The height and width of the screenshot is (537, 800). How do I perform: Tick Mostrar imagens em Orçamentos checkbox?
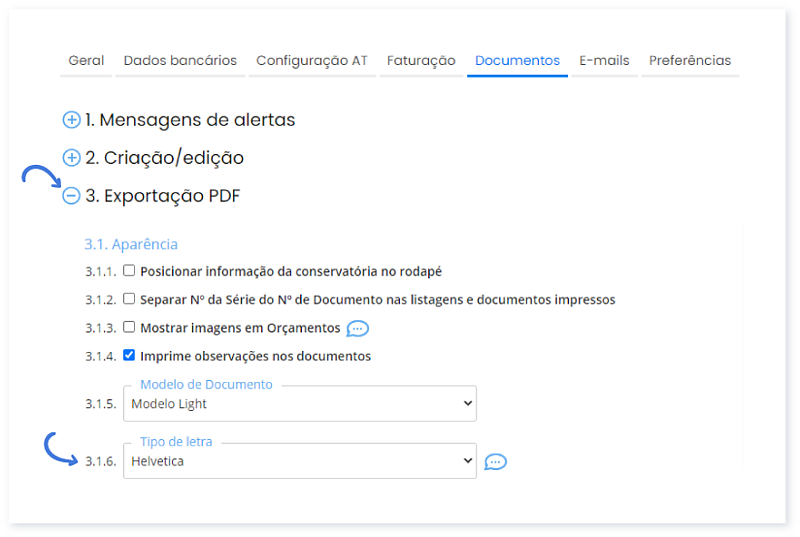click(x=129, y=326)
